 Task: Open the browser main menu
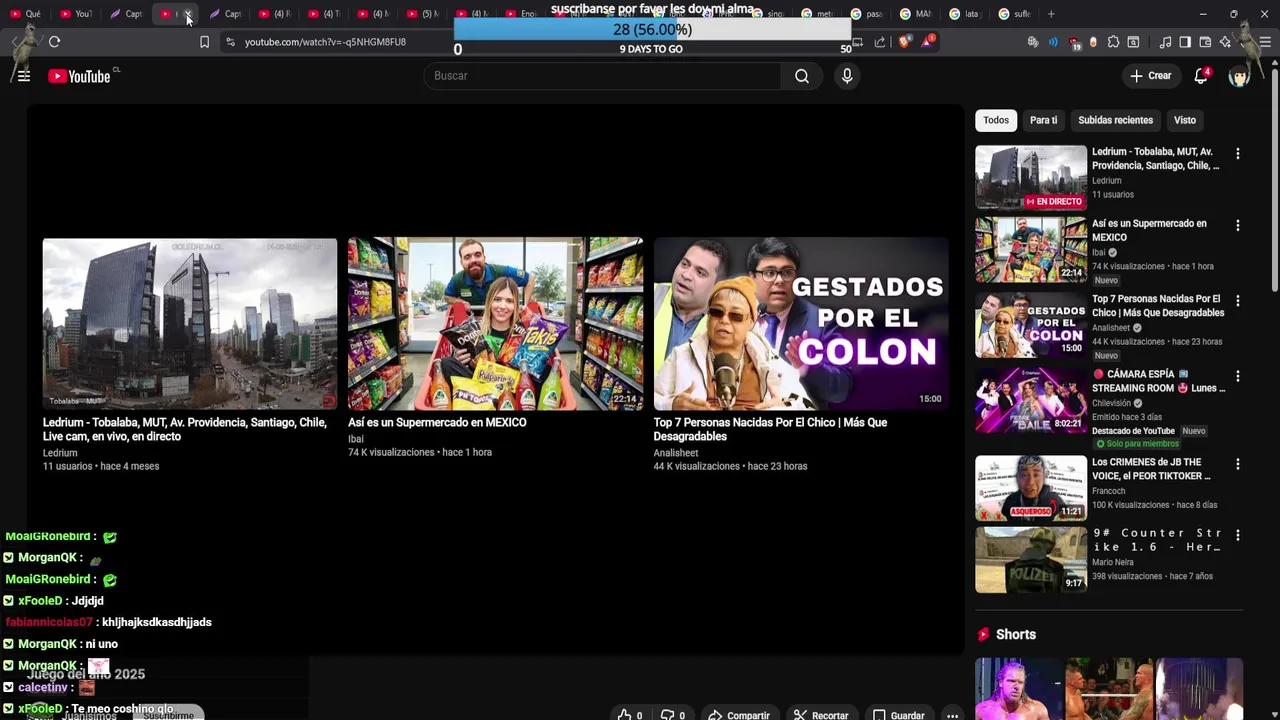pyautogui.click(x=1265, y=42)
